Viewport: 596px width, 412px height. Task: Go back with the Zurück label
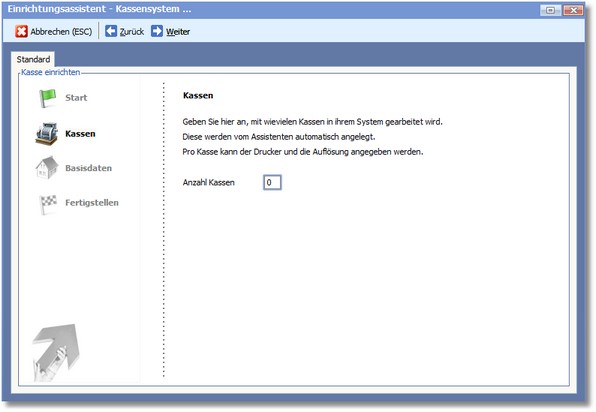(x=132, y=32)
